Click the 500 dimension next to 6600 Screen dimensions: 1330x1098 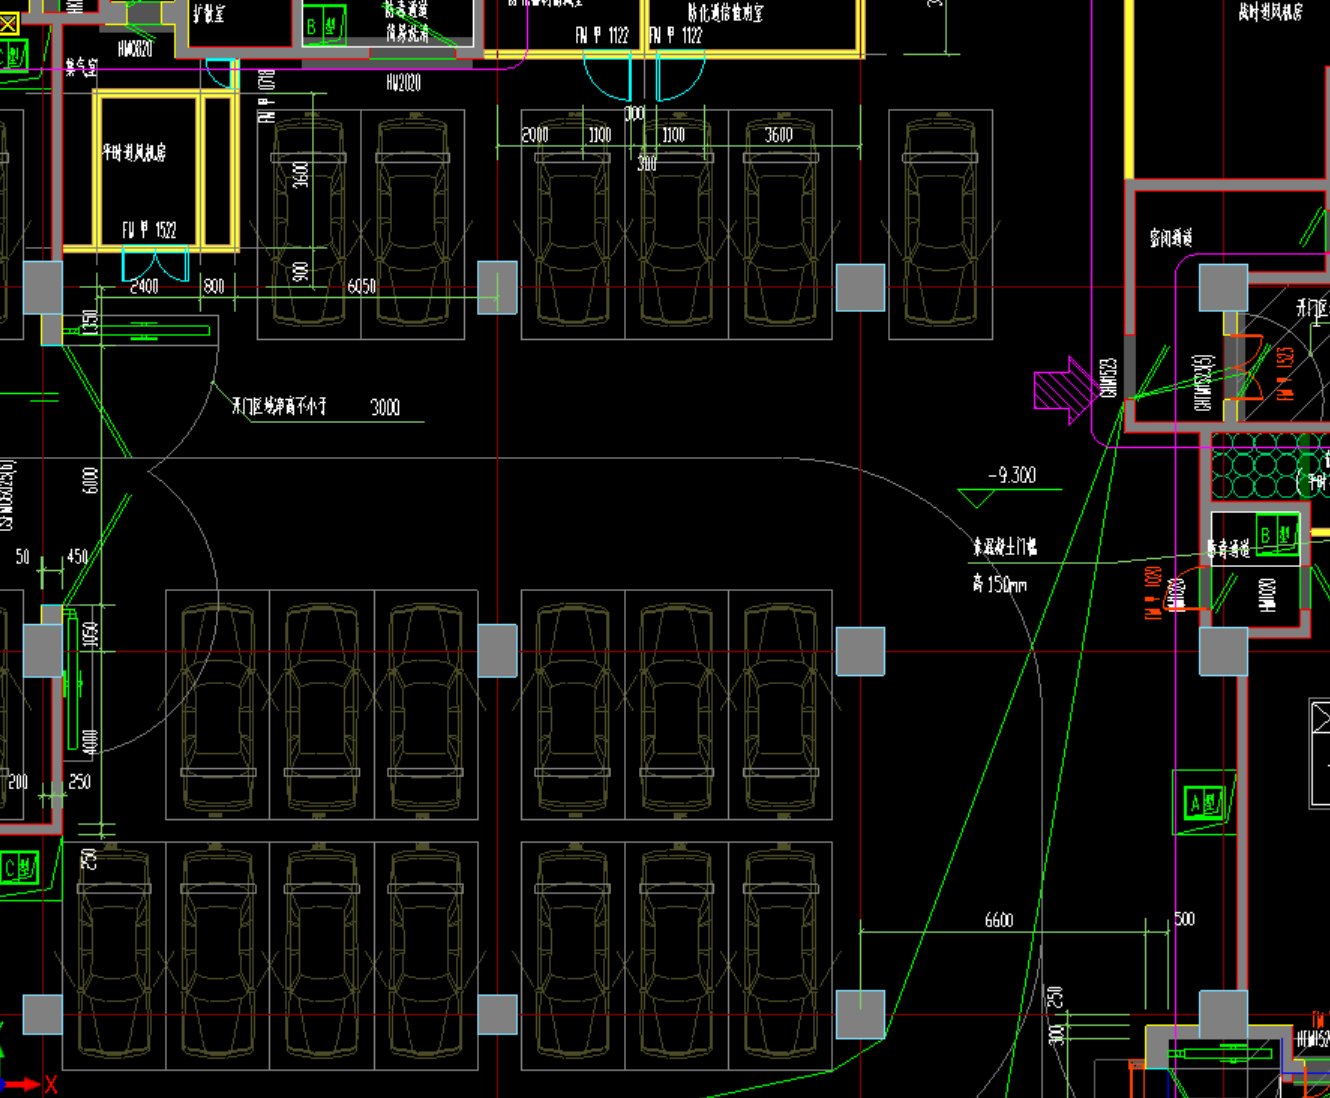pyautogui.click(x=1184, y=919)
